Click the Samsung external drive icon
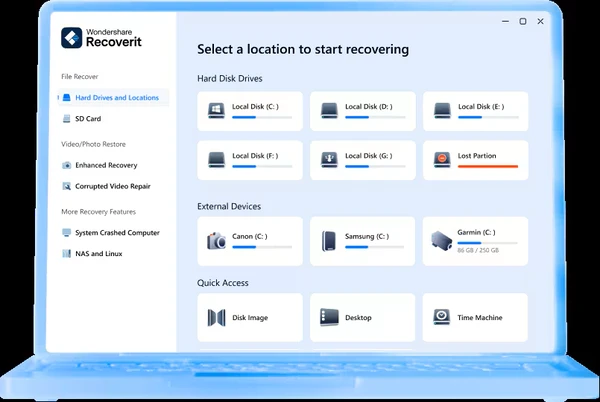Image resolution: width=600 pixels, height=402 pixels. (329, 241)
